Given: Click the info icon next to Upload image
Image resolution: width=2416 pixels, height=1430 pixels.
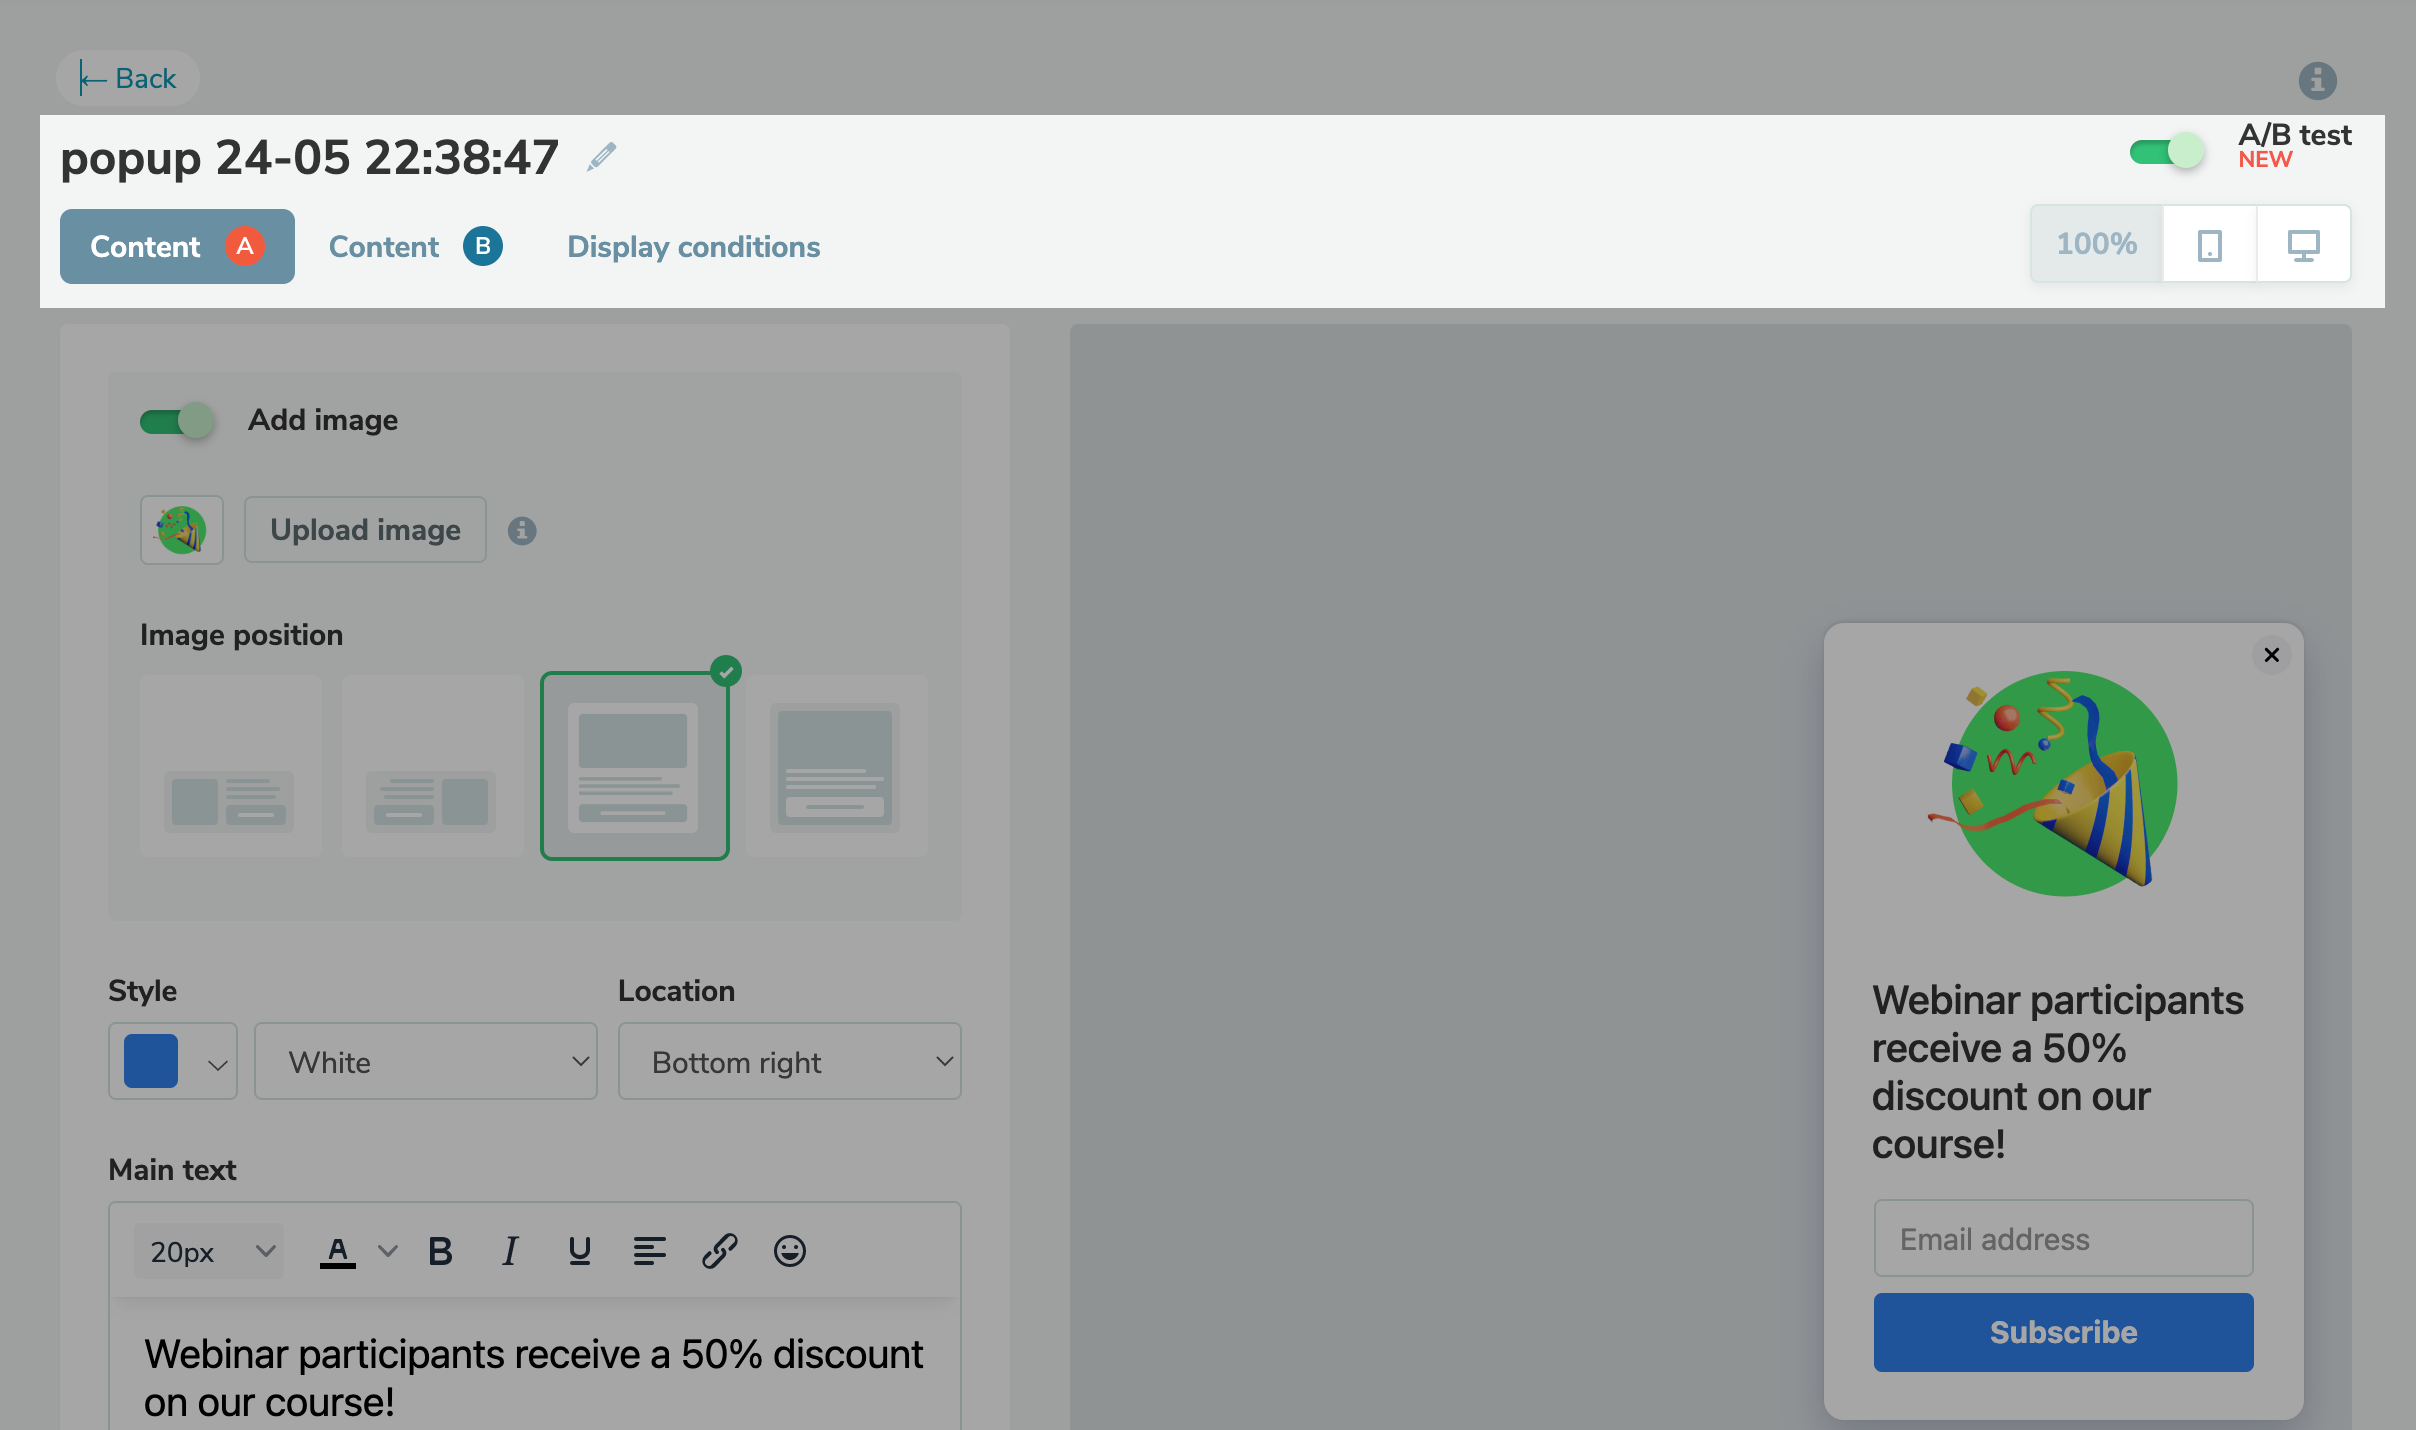Looking at the screenshot, I should click(x=522, y=530).
